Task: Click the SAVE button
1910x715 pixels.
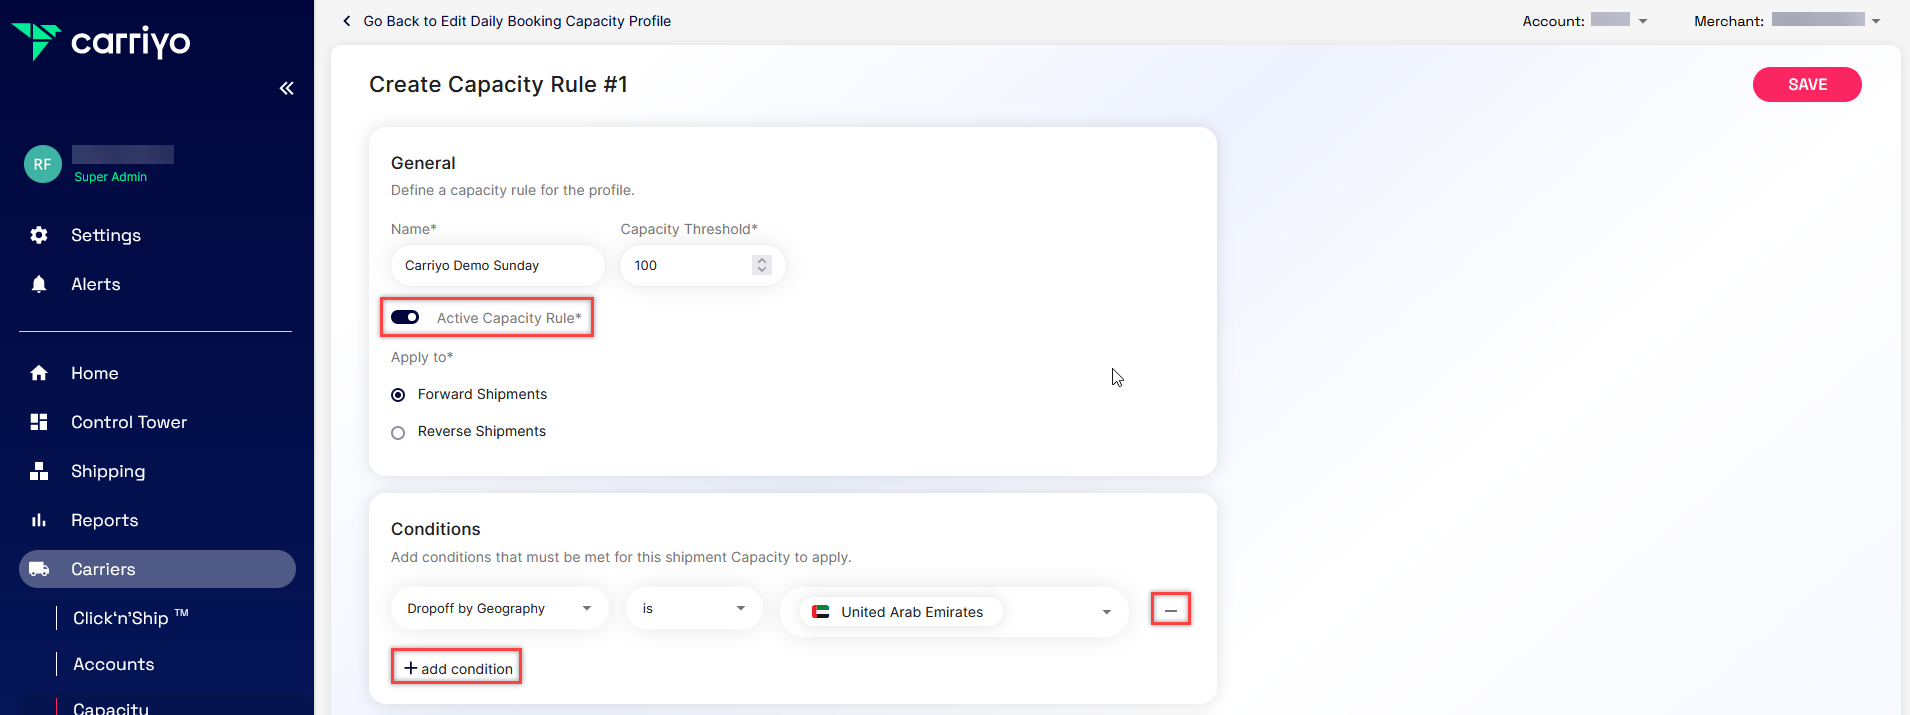Action: click(1806, 85)
